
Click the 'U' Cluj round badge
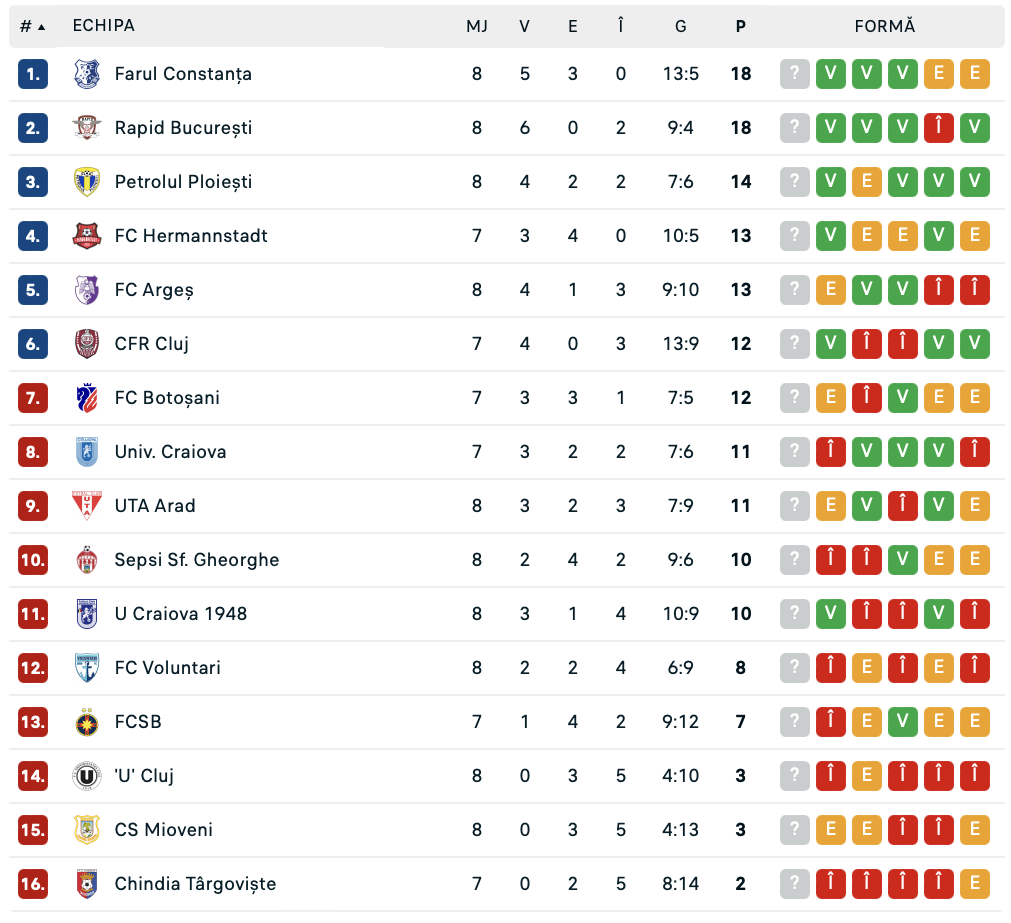(87, 776)
